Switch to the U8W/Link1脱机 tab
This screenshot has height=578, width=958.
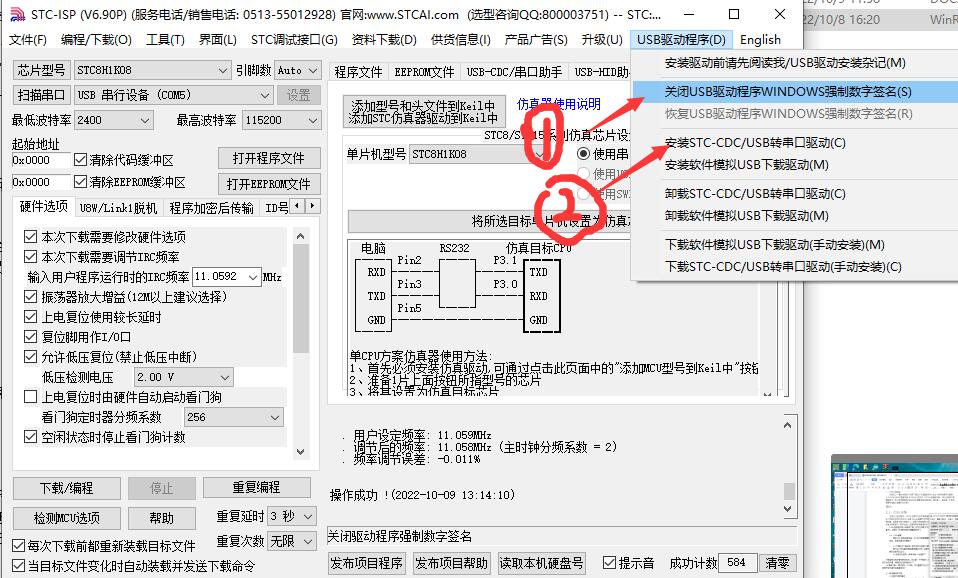click(x=118, y=208)
